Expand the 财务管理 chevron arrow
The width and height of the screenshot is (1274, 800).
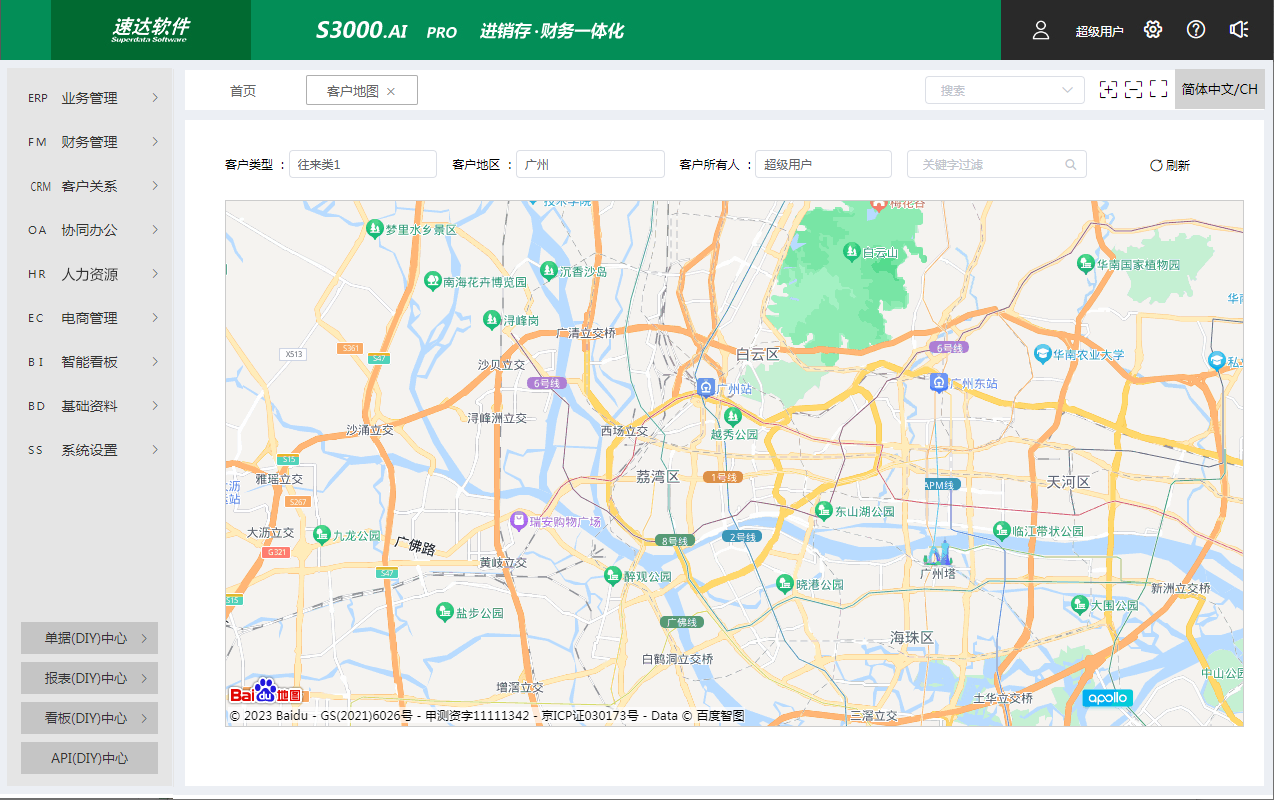tap(155, 141)
